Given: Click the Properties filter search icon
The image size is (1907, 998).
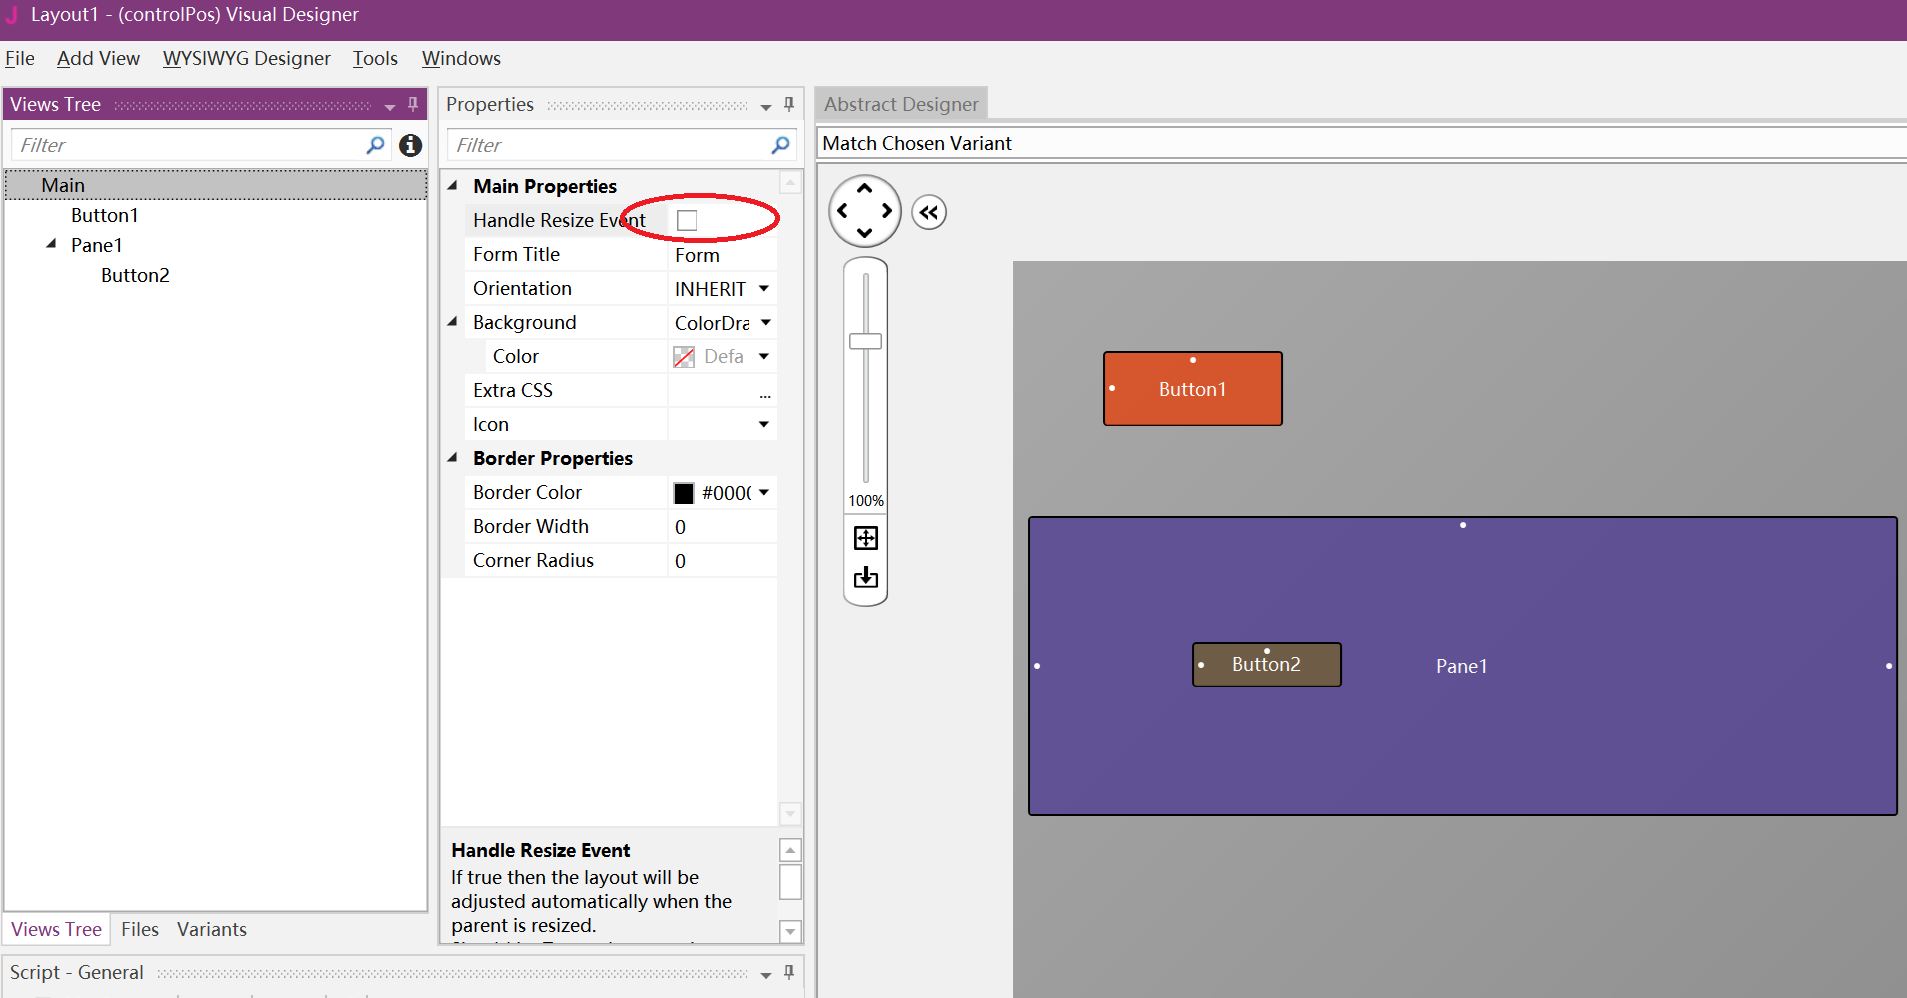Looking at the screenshot, I should click(780, 145).
